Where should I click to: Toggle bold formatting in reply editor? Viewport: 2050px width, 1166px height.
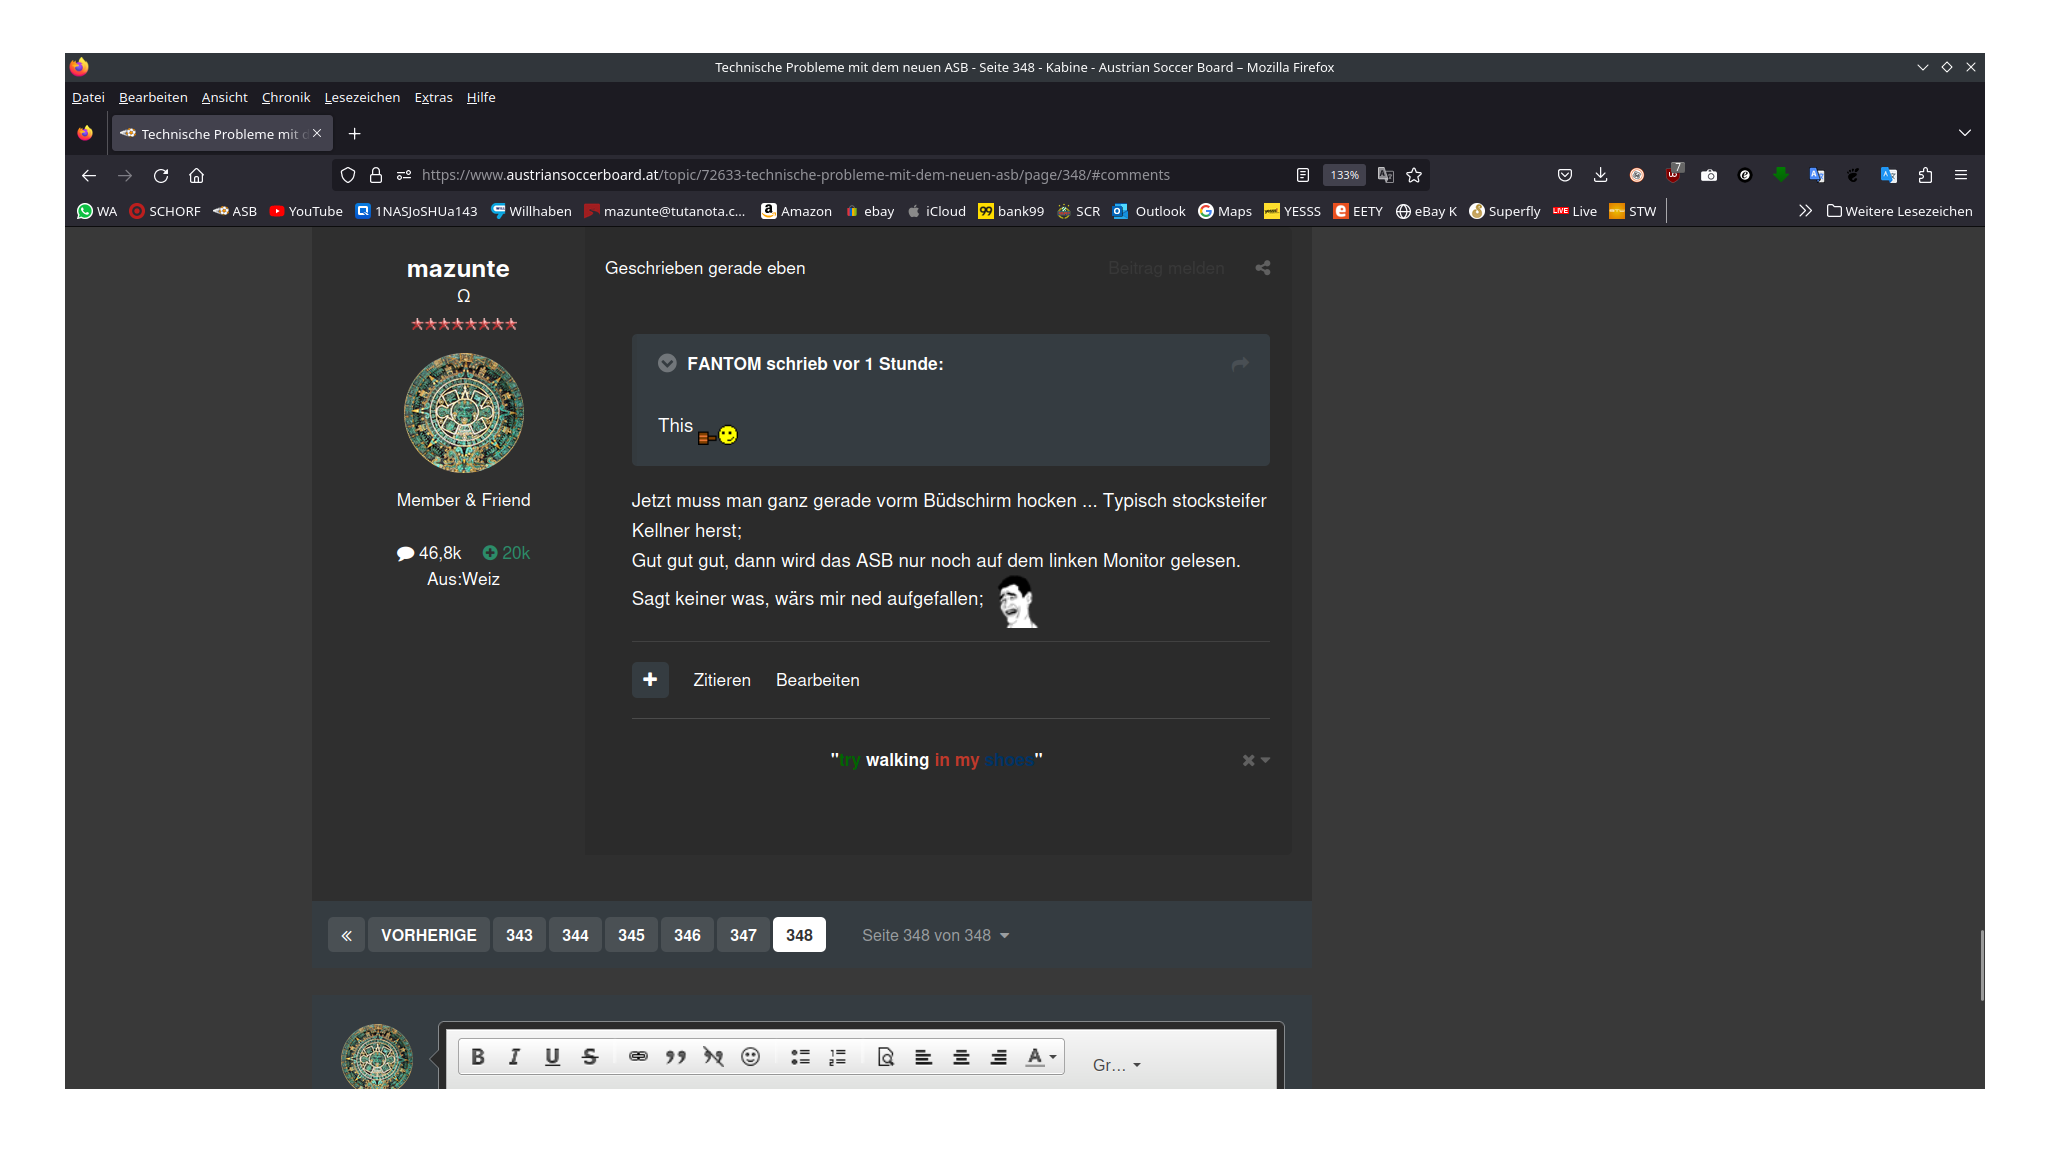coord(478,1057)
